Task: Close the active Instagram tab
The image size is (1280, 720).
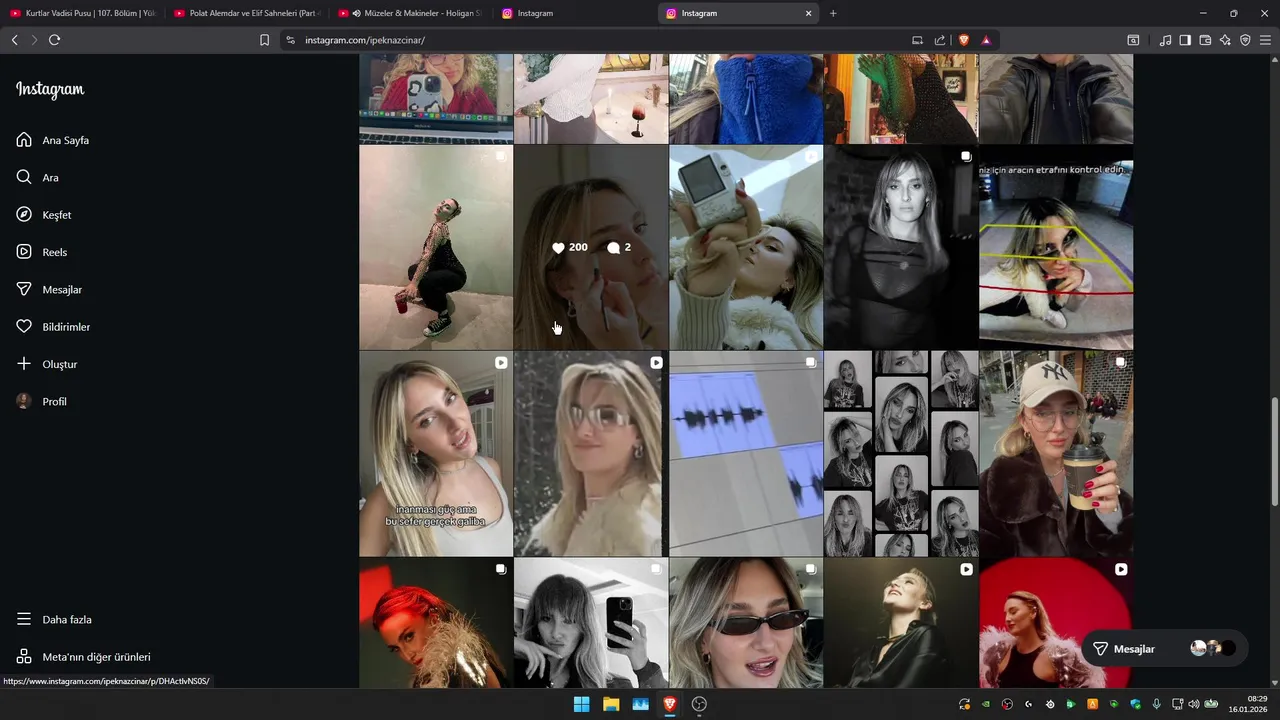Action: (x=808, y=13)
